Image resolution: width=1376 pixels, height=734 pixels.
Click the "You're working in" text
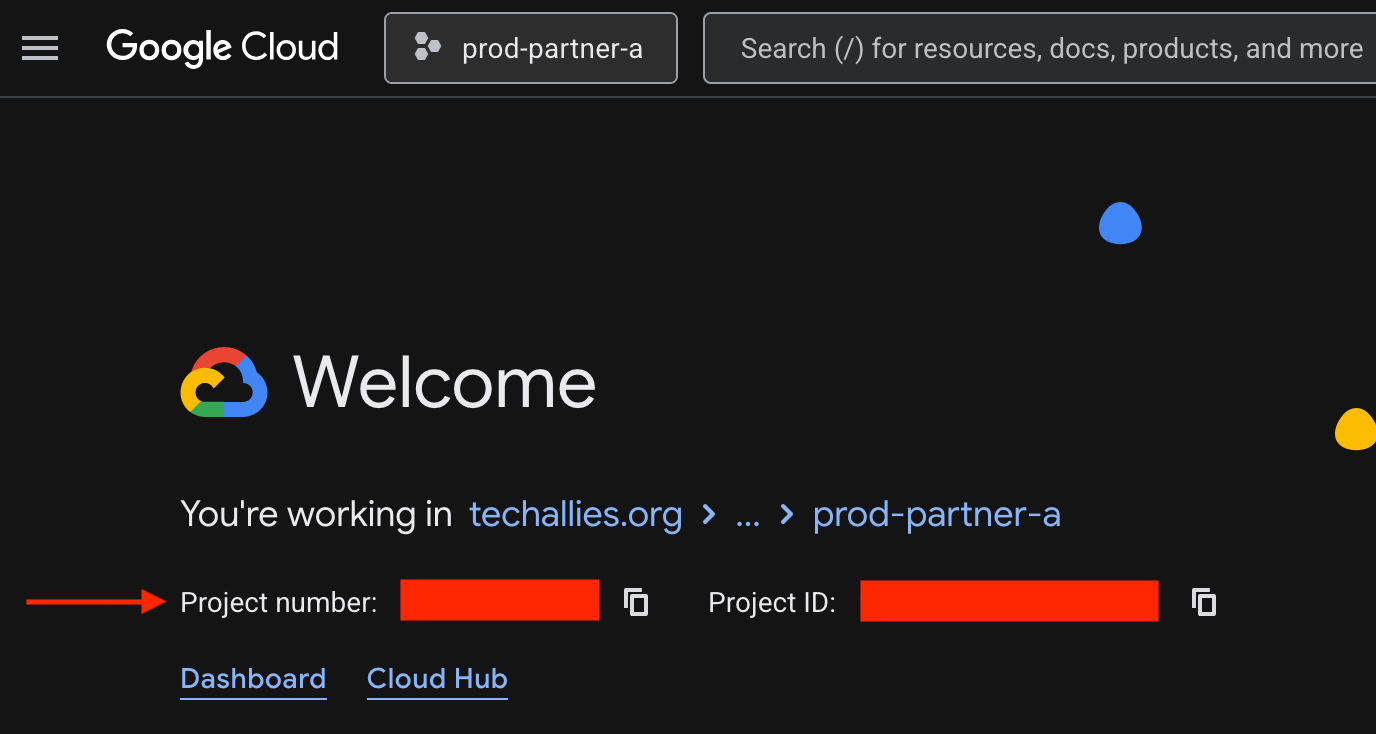pyautogui.click(x=316, y=515)
